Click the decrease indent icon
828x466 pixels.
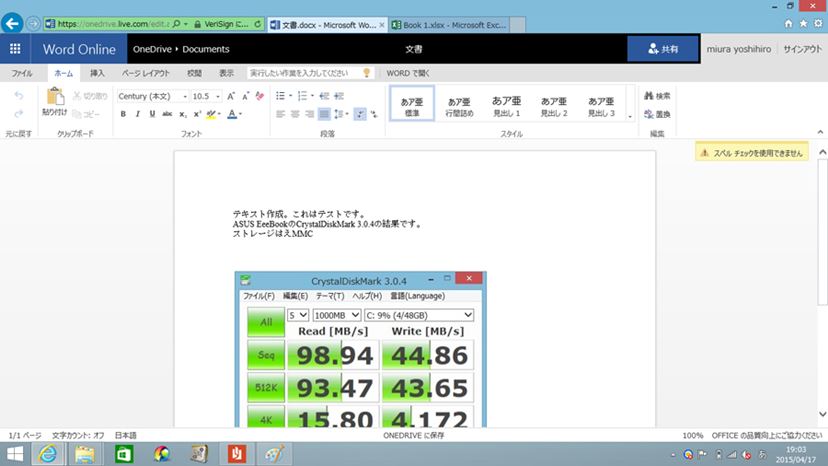tap(324, 96)
